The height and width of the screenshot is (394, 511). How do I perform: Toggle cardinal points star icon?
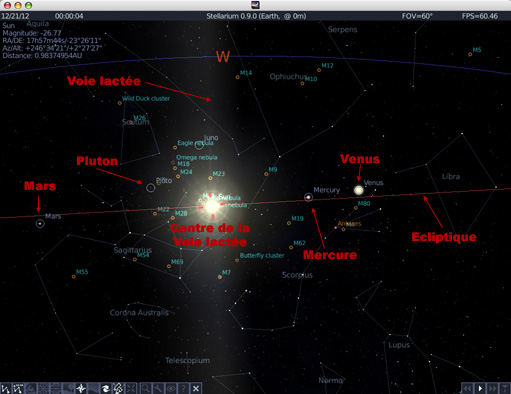click(x=81, y=388)
